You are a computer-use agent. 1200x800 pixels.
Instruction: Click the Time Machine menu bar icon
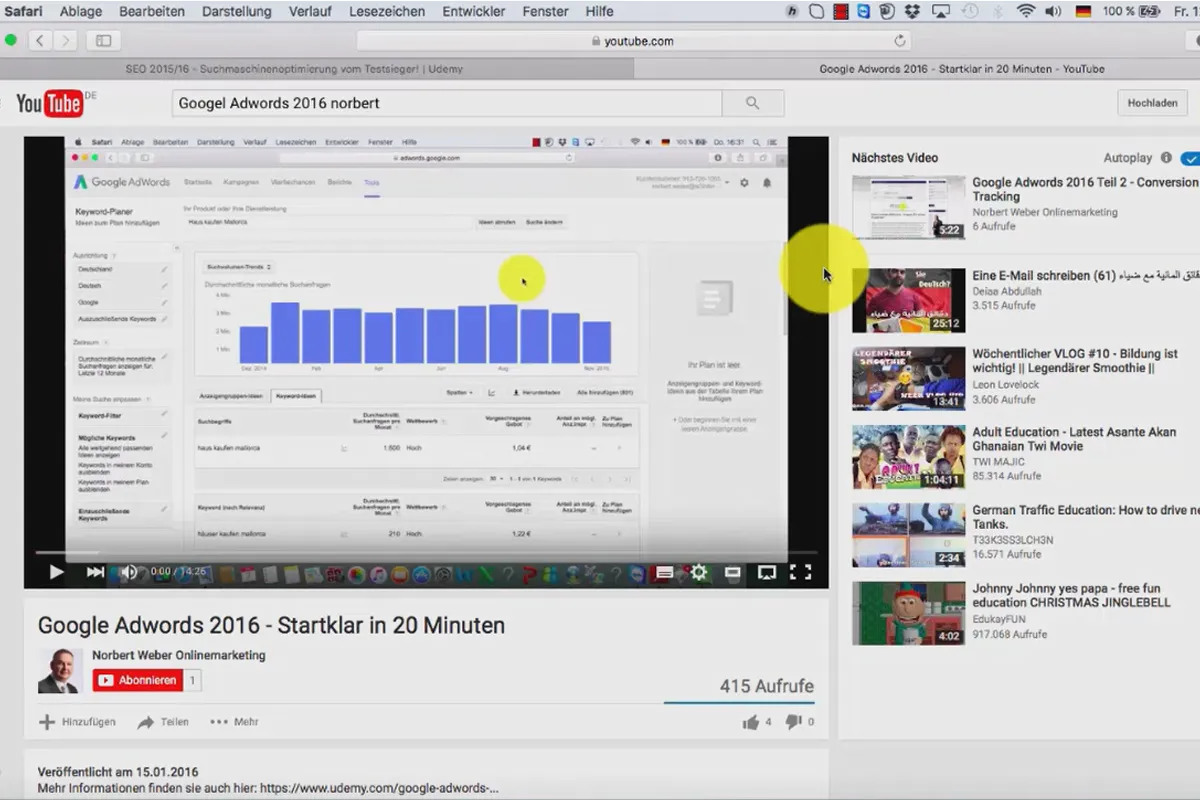[x=969, y=12]
